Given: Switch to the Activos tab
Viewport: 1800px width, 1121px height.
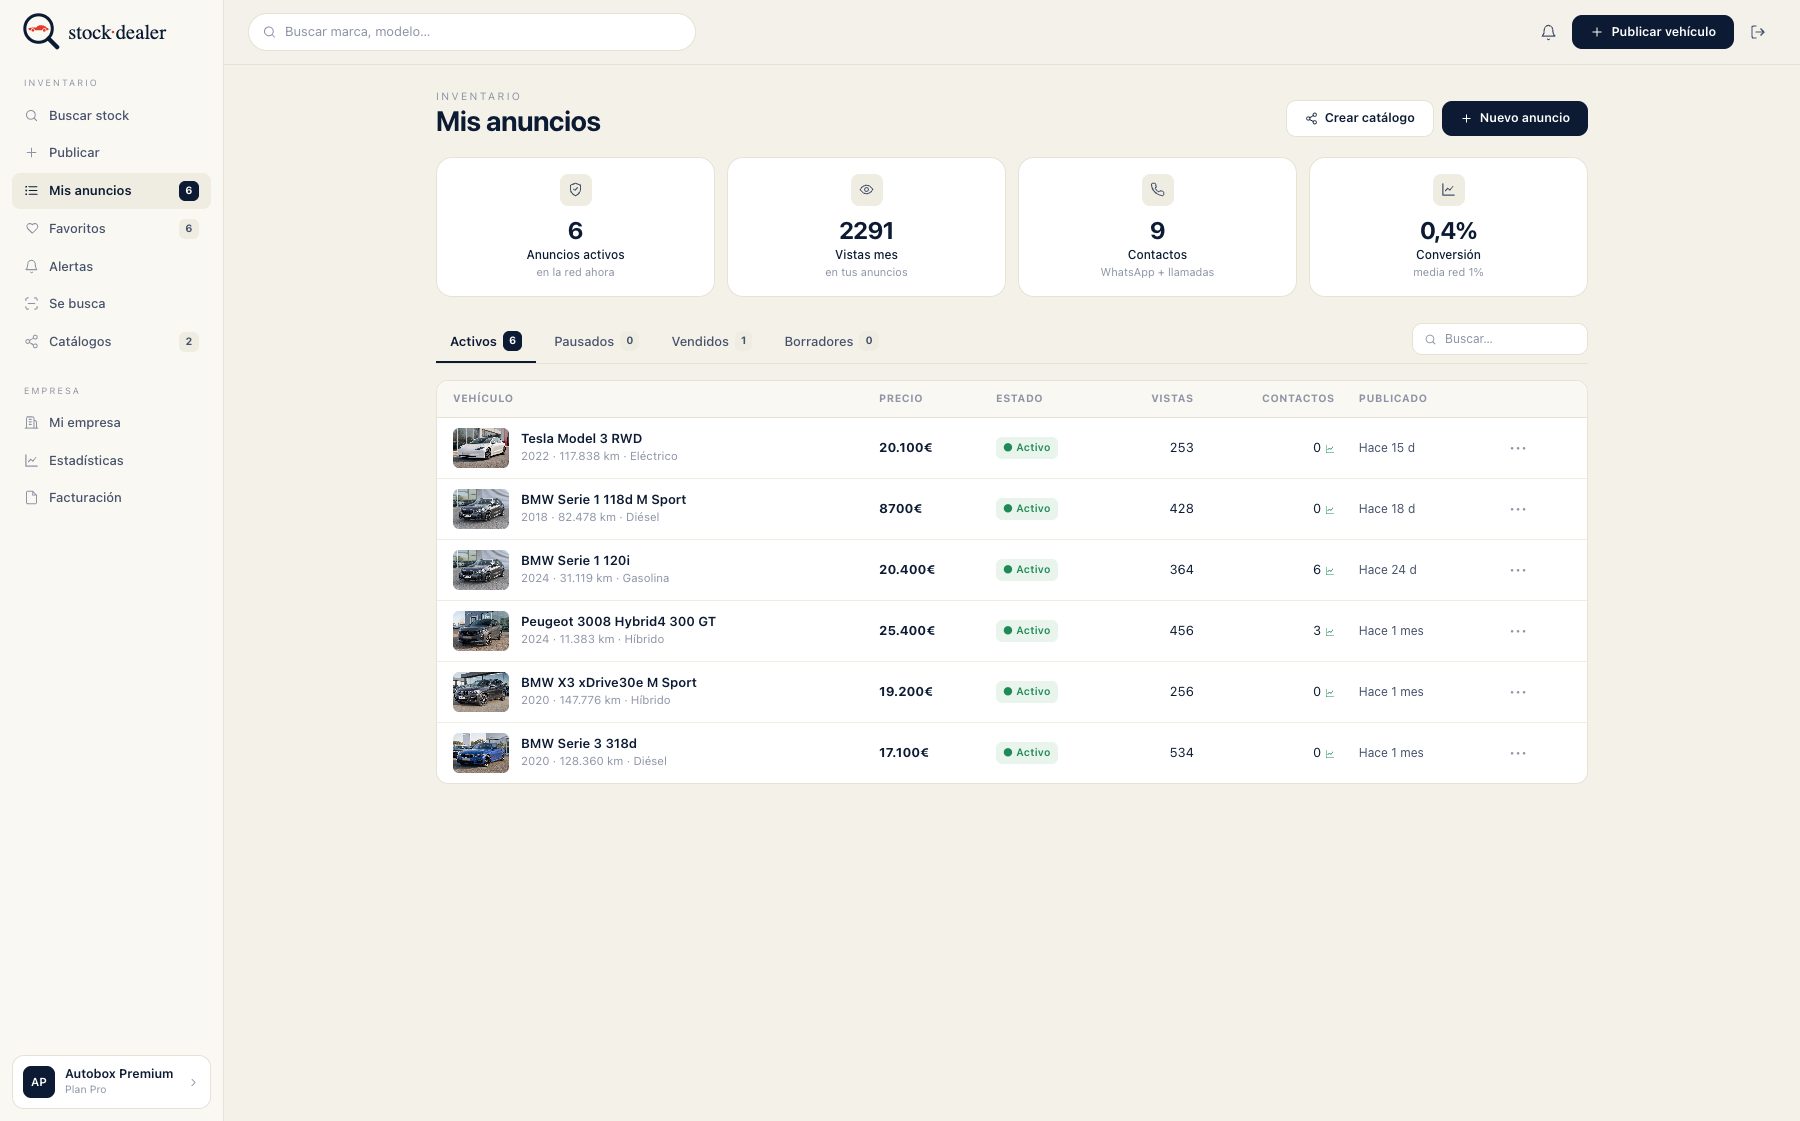Looking at the screenshot, I should tap(485, 341).
